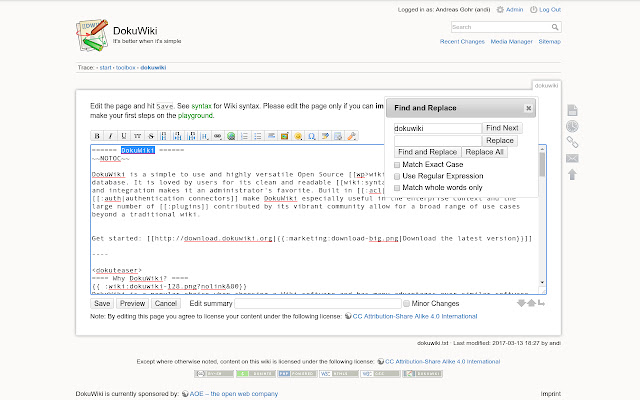Enable Use Regular Expression checkbox

397,176
